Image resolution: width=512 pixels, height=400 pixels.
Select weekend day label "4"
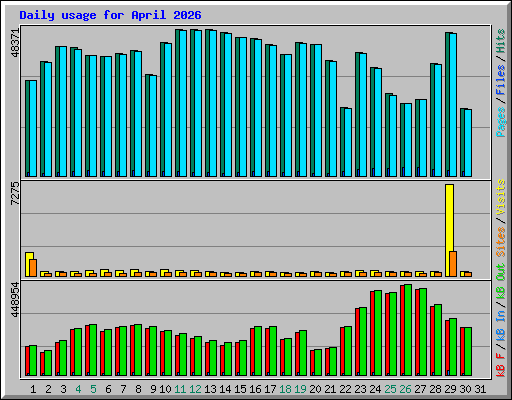coord(78,389)
